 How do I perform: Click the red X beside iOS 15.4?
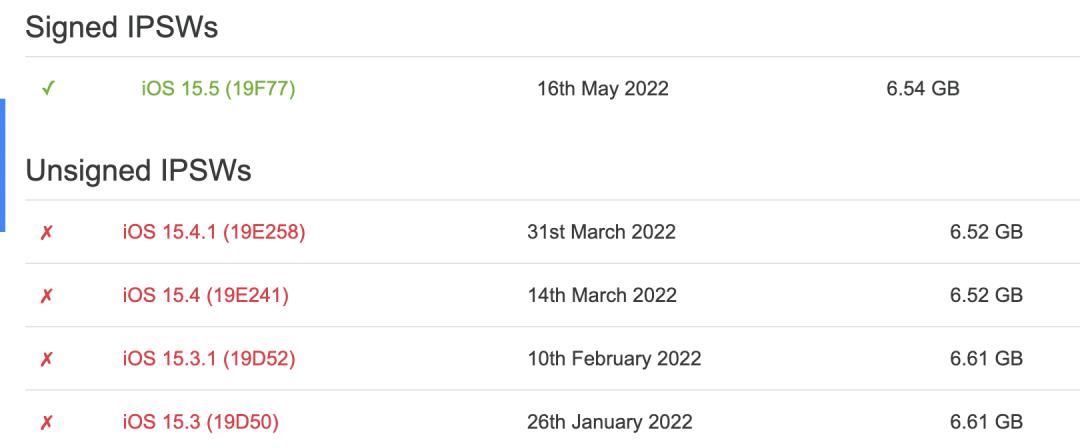point(46,296)
